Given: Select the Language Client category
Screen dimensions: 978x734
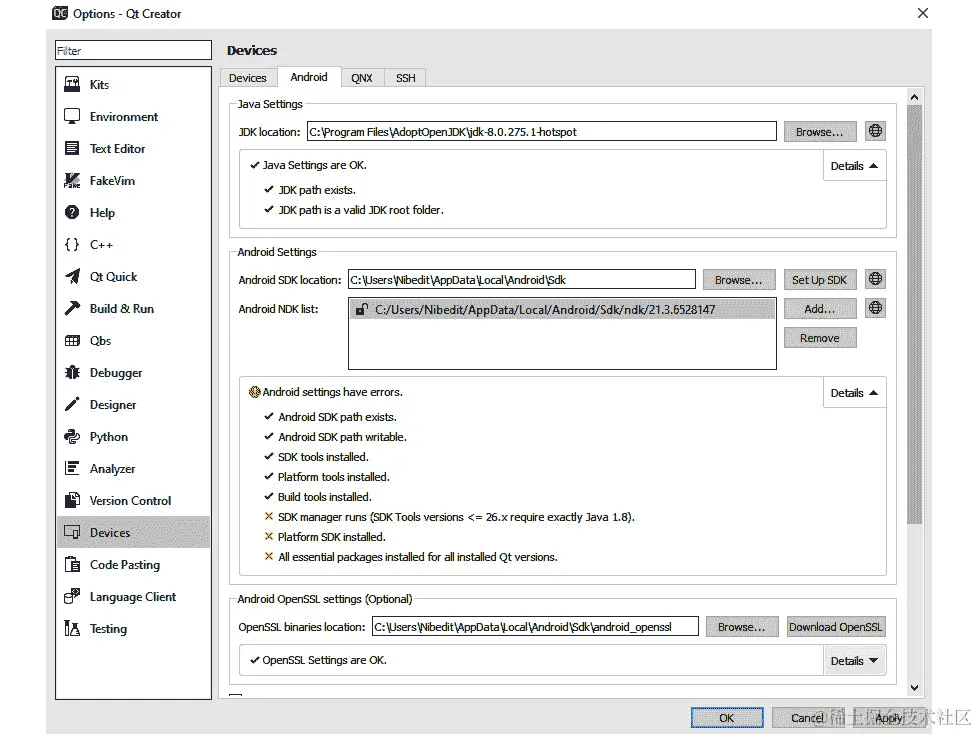Looking at the screenshot, I should tap(133, 597).
